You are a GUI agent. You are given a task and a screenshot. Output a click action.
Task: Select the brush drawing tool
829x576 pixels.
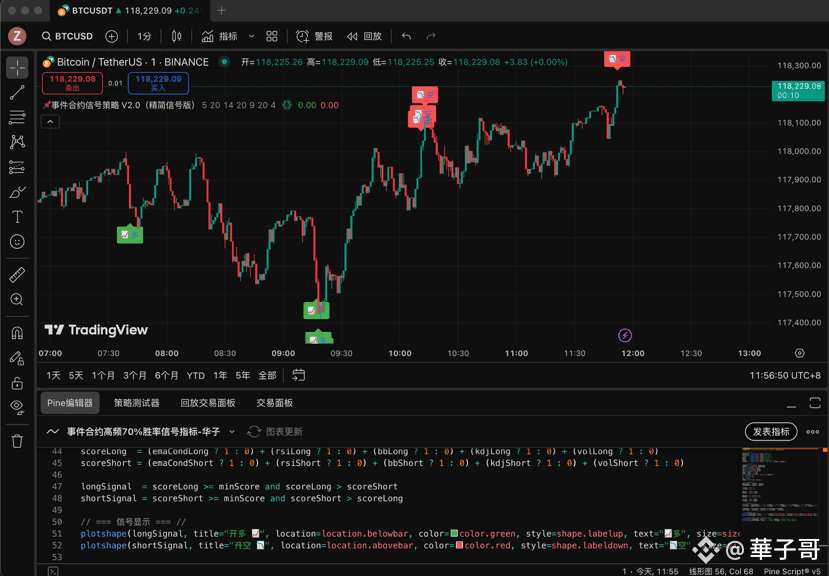[17, 192]
